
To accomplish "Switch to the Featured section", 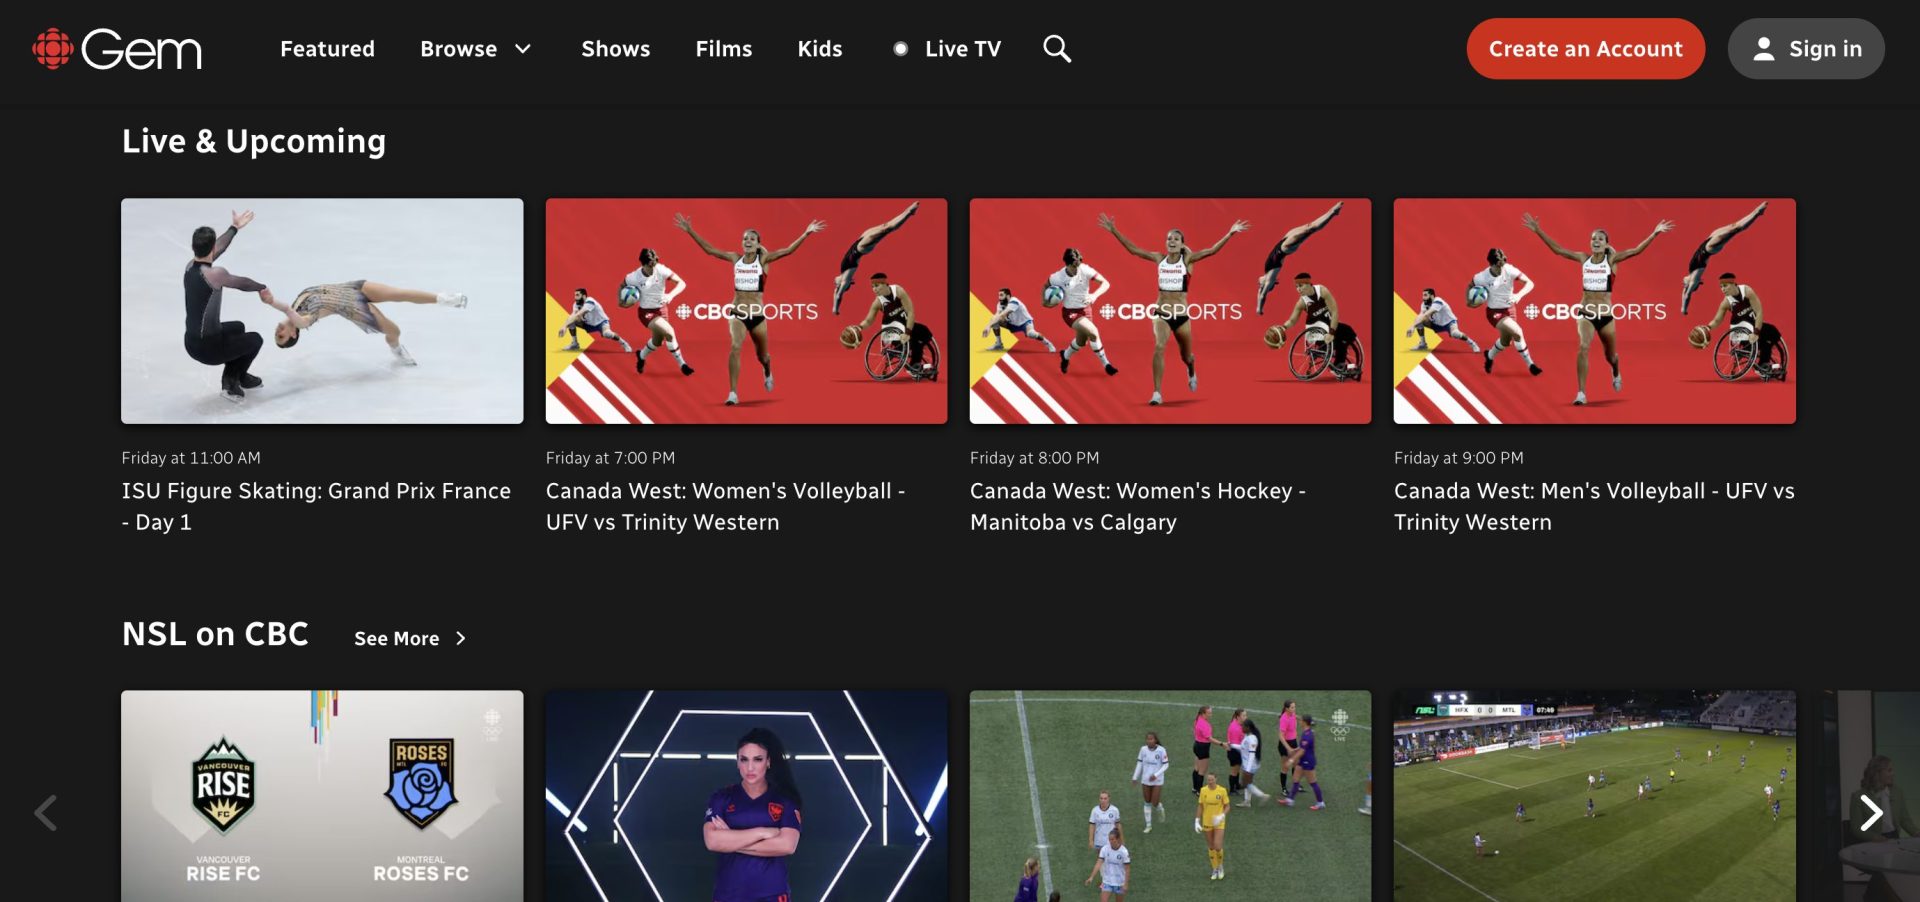I will tap(327, 48).
